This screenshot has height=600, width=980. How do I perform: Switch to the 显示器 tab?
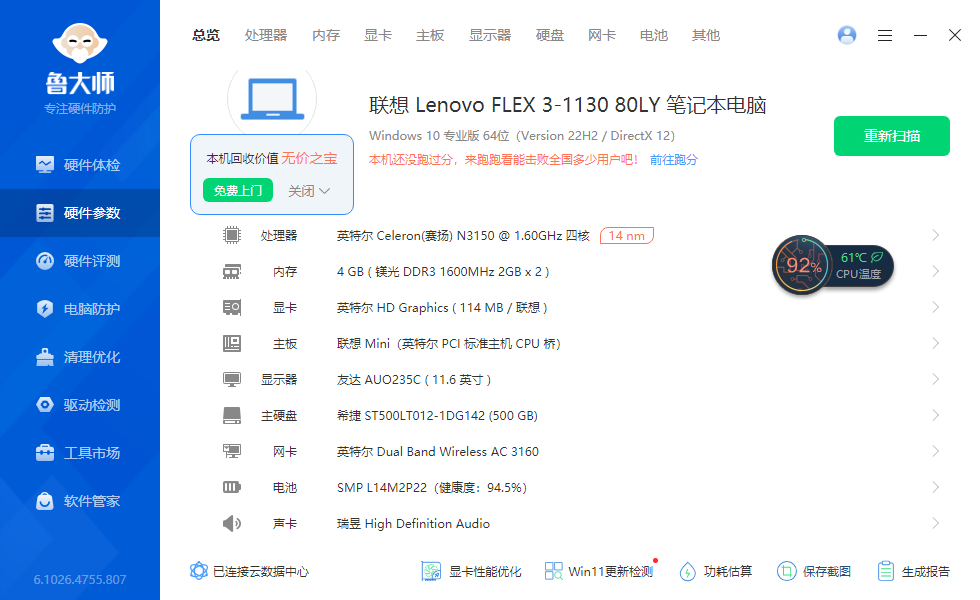490,36
